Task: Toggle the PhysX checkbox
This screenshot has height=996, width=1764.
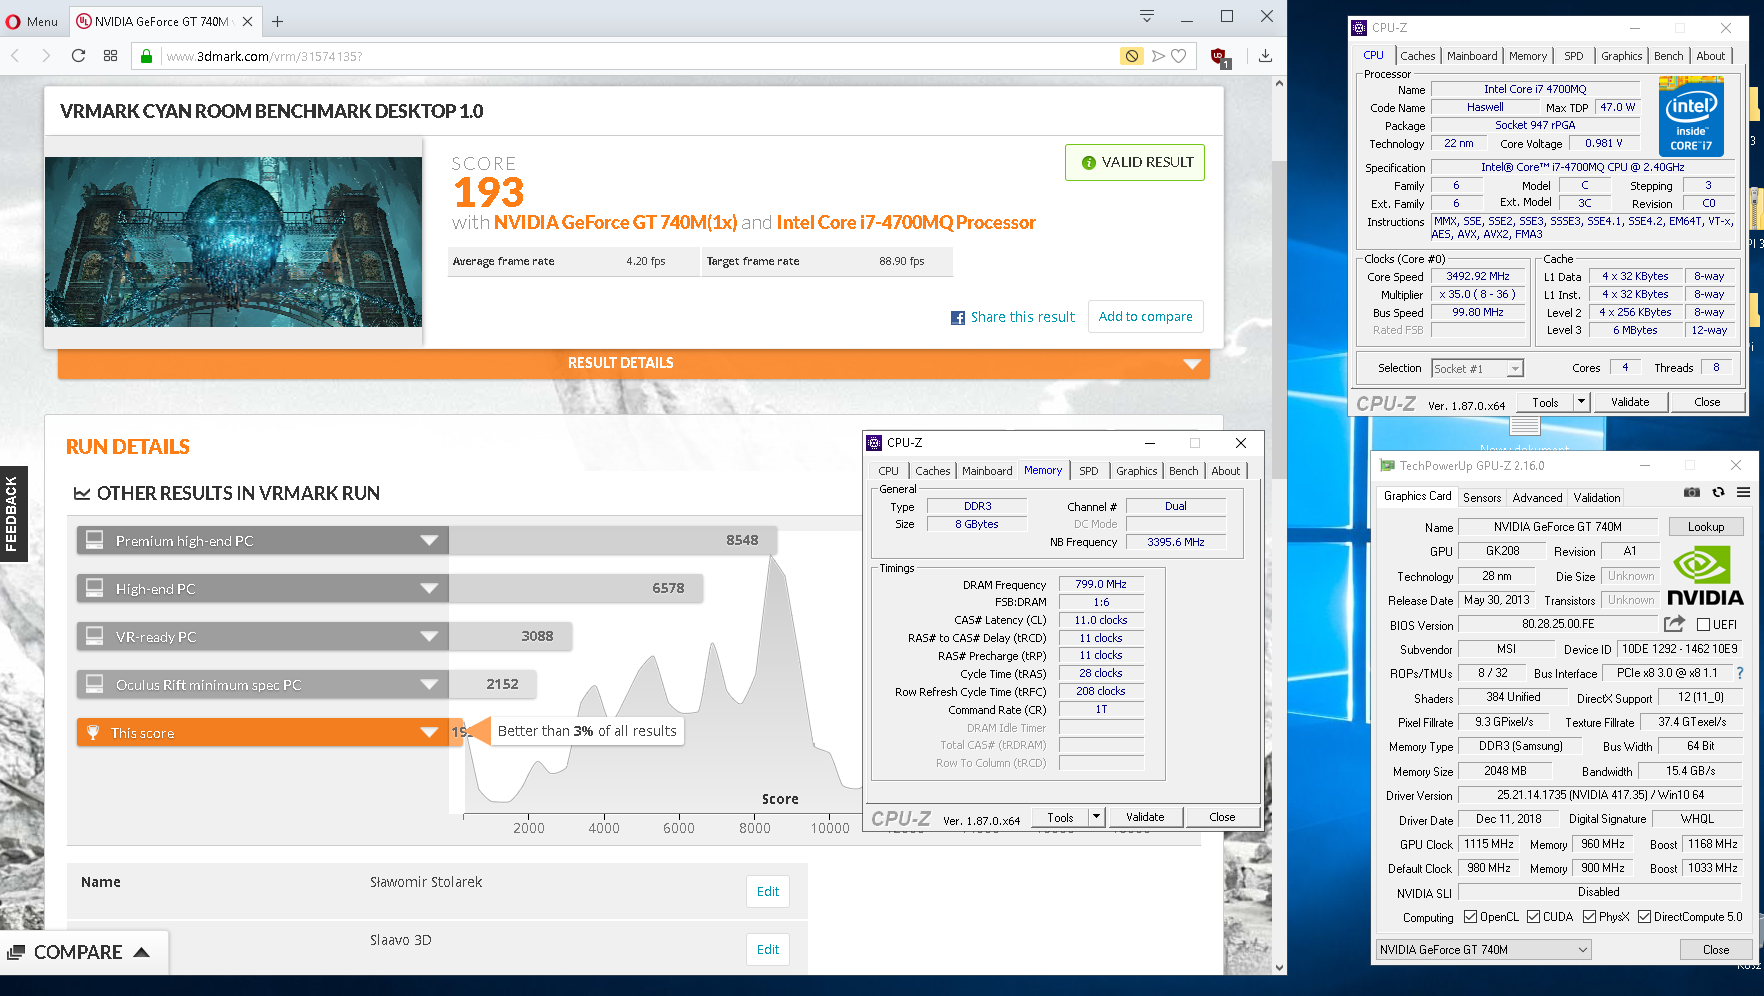Action: (x=1589, y=917)
